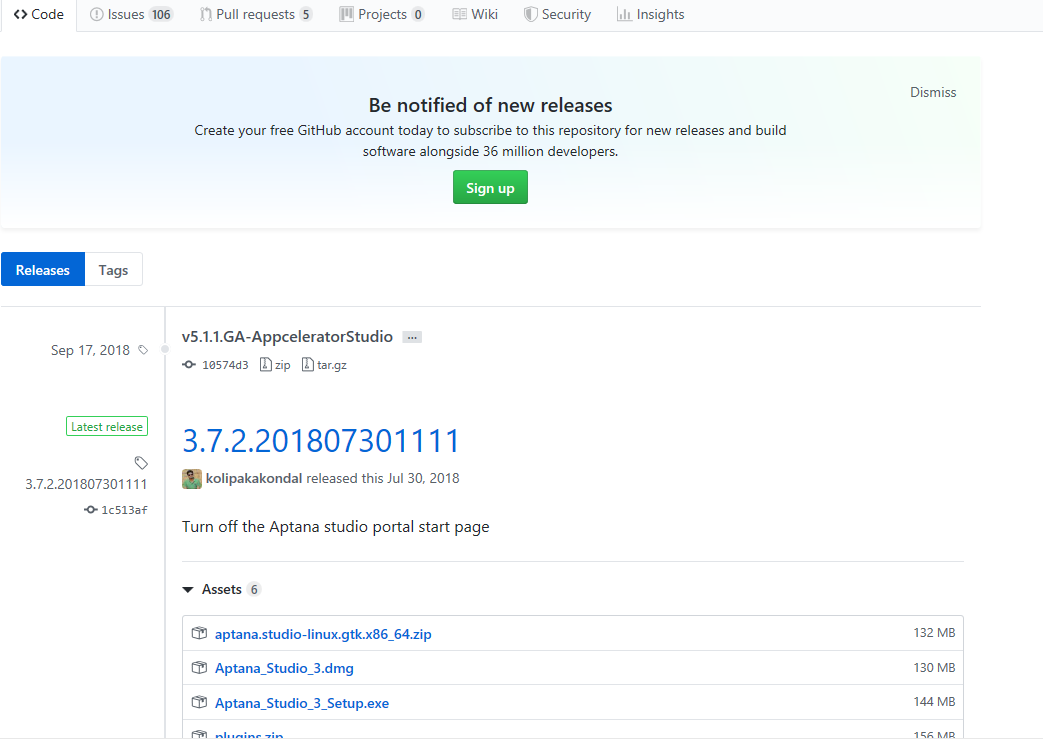Click the Issues count badge 106
Screen dimensions: 1043x739
[161, 15]
